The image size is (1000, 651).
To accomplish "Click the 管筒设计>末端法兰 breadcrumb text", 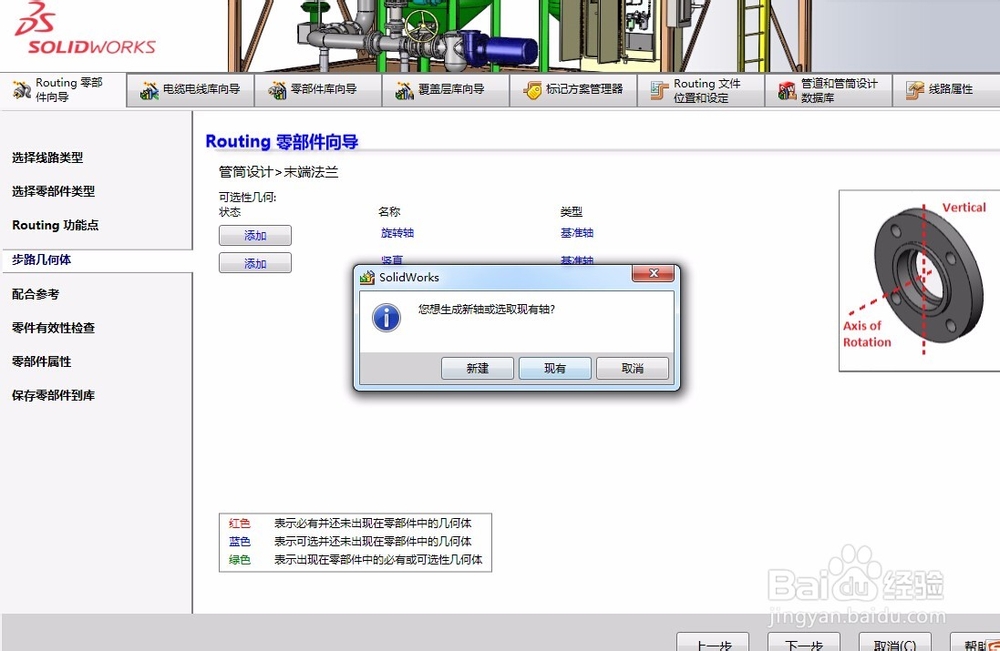I will tap(279, 172).
